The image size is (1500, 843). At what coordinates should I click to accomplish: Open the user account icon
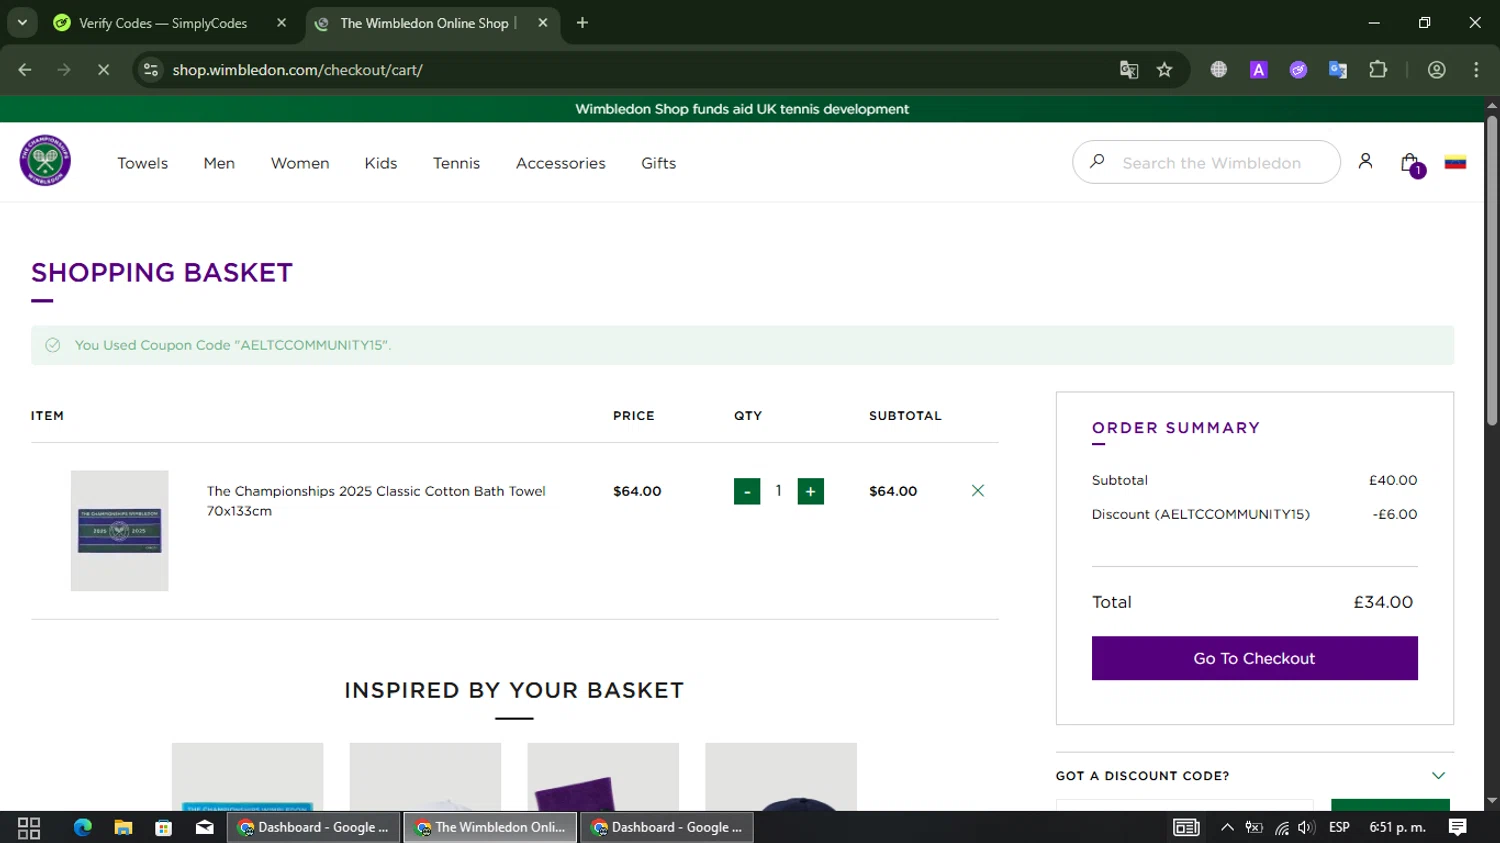point(1365,161)
